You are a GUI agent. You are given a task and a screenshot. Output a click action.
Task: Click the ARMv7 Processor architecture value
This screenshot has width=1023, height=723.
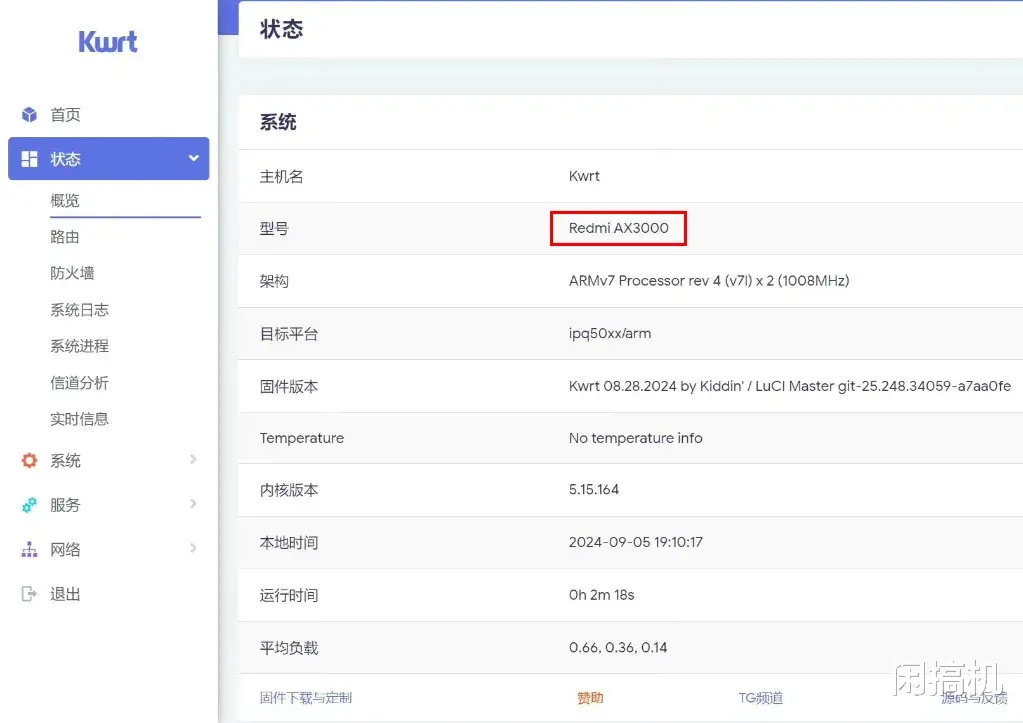[709, 281]
